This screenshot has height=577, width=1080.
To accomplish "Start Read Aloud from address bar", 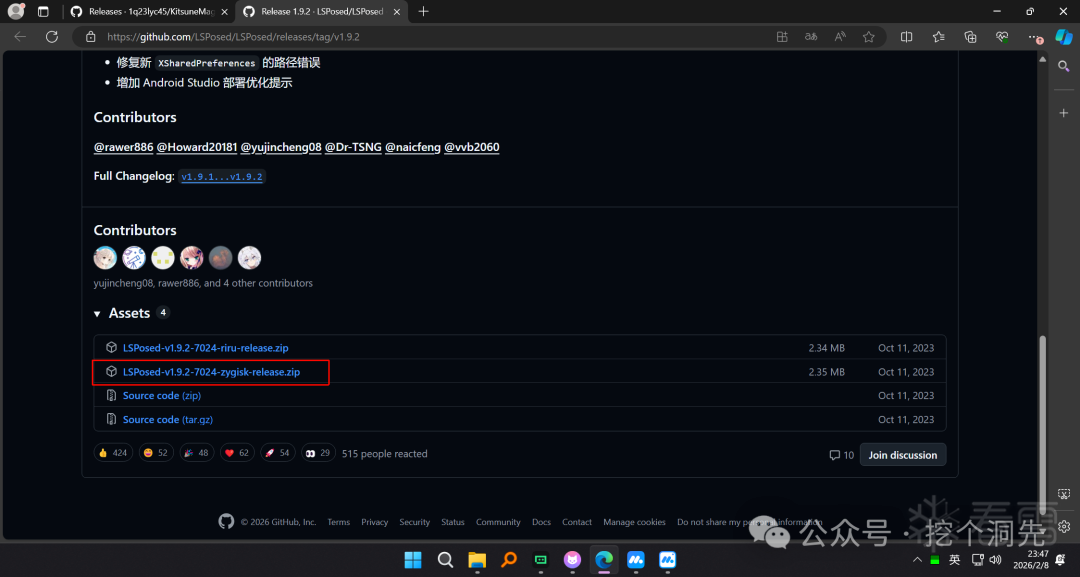I will [x=840, y=37].
